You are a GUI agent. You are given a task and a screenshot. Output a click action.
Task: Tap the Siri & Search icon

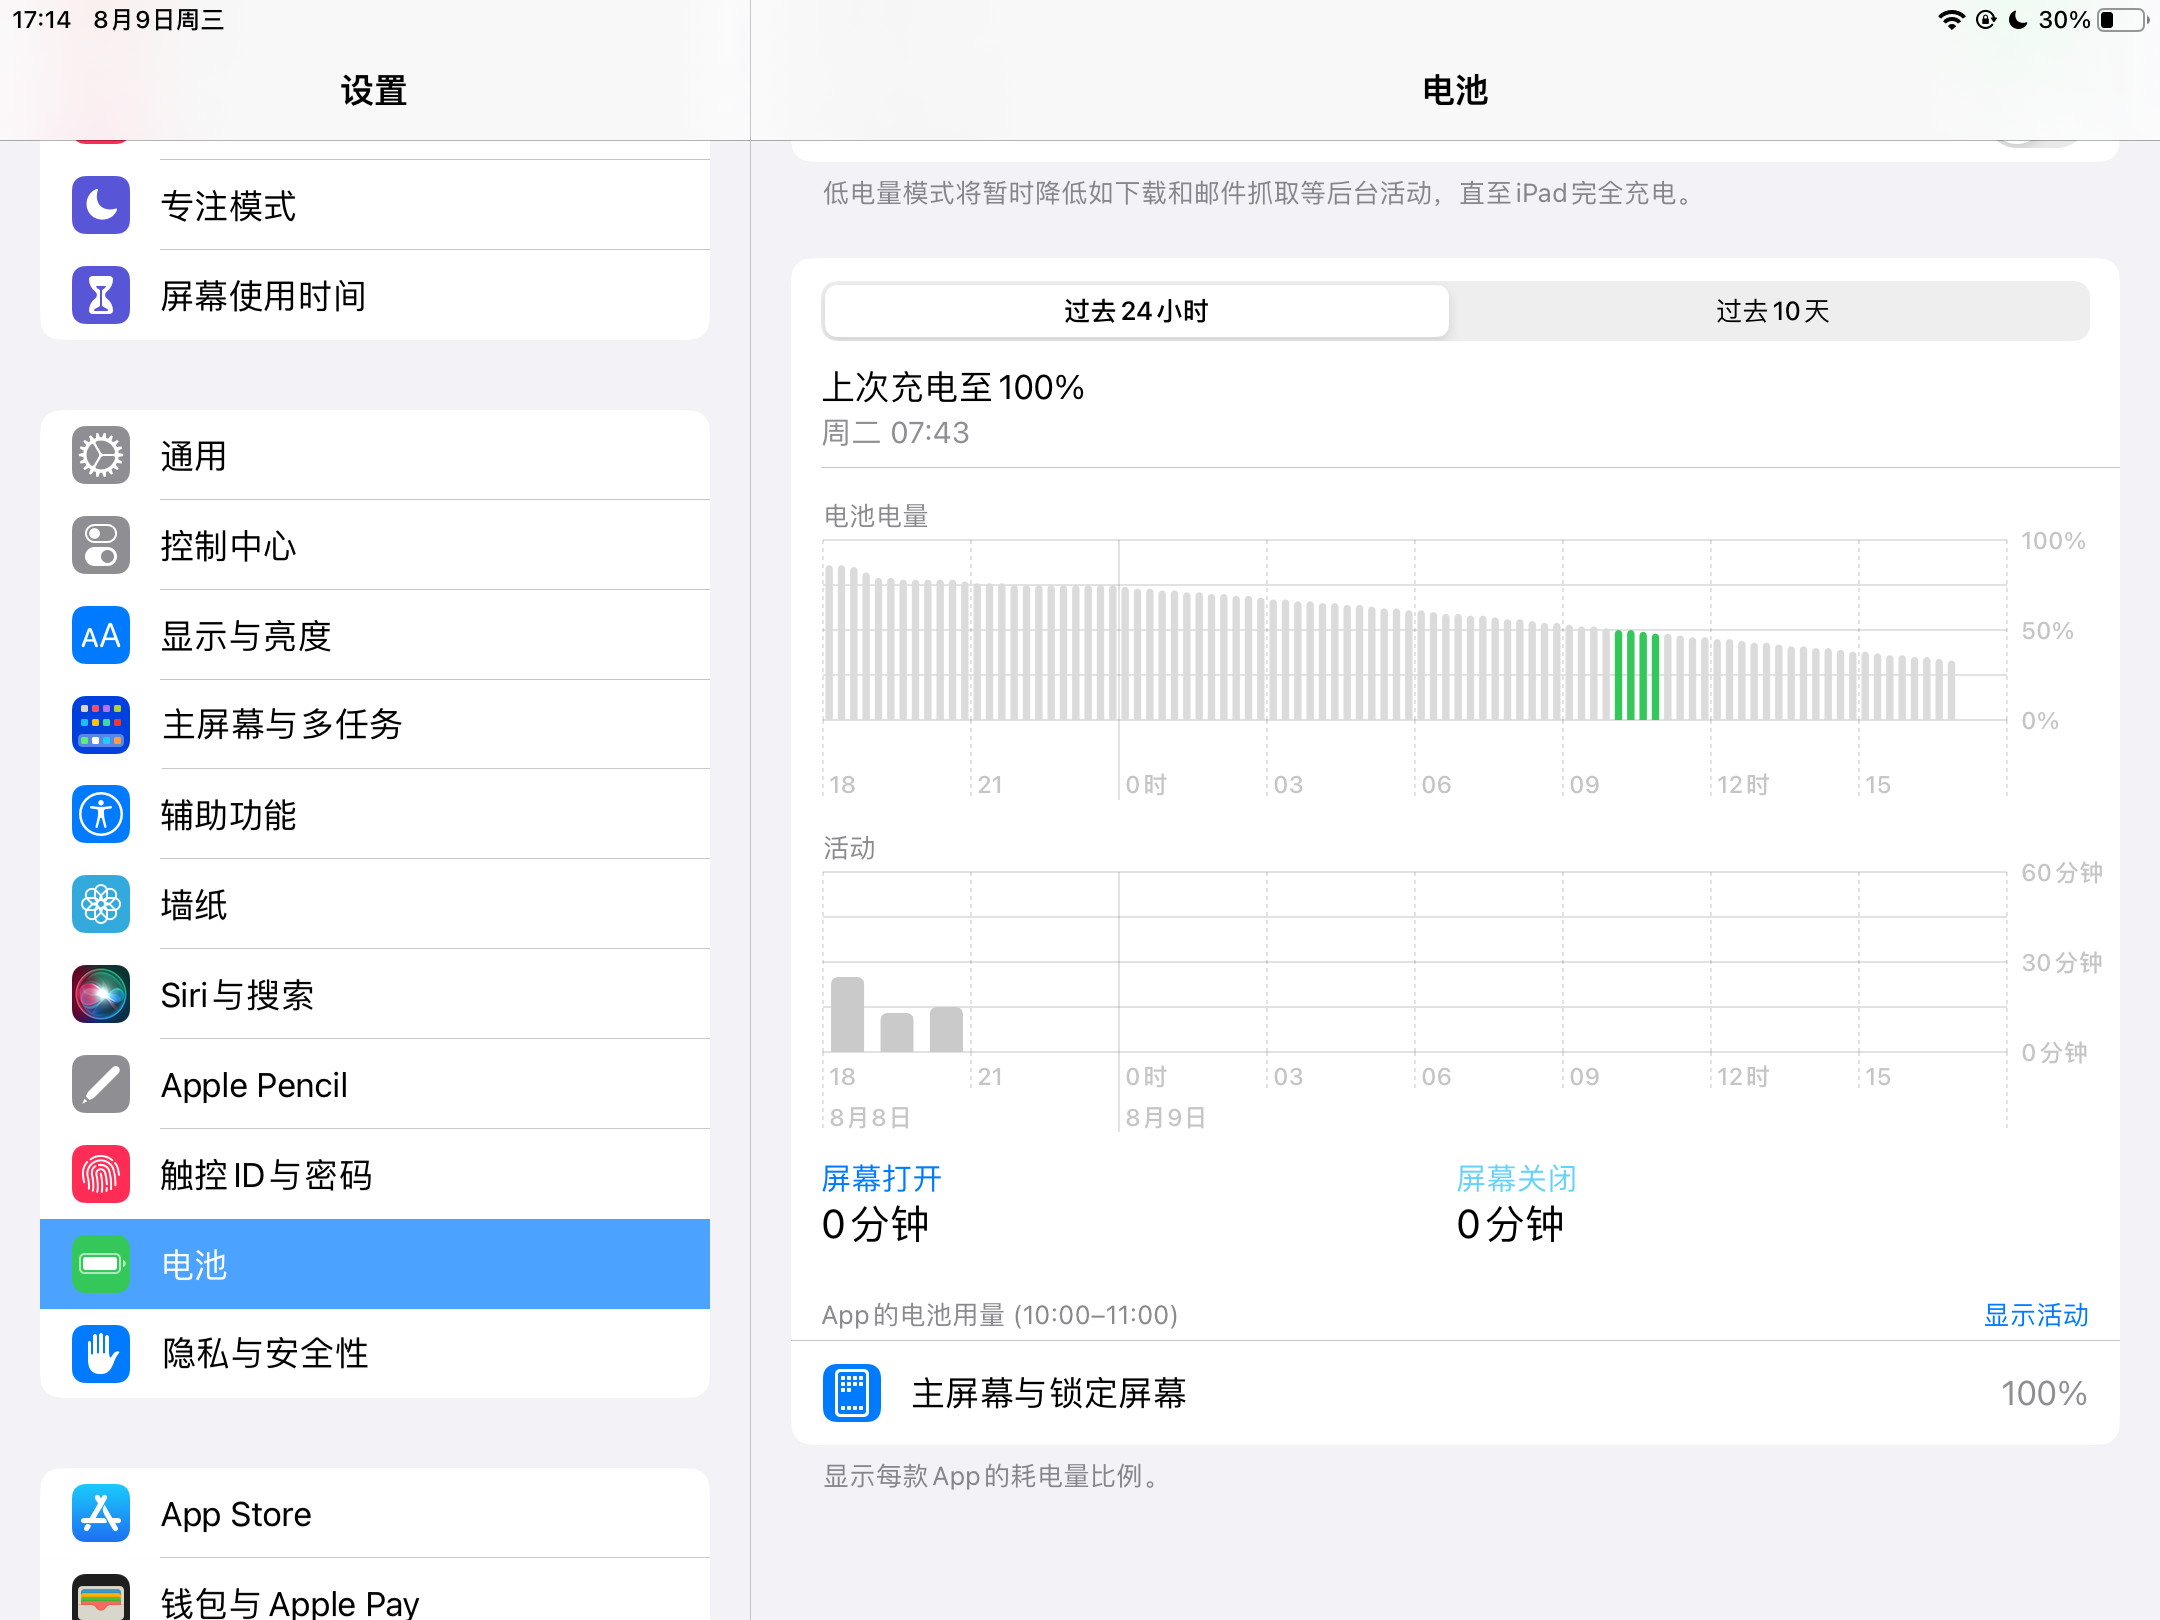pos(101,995)
